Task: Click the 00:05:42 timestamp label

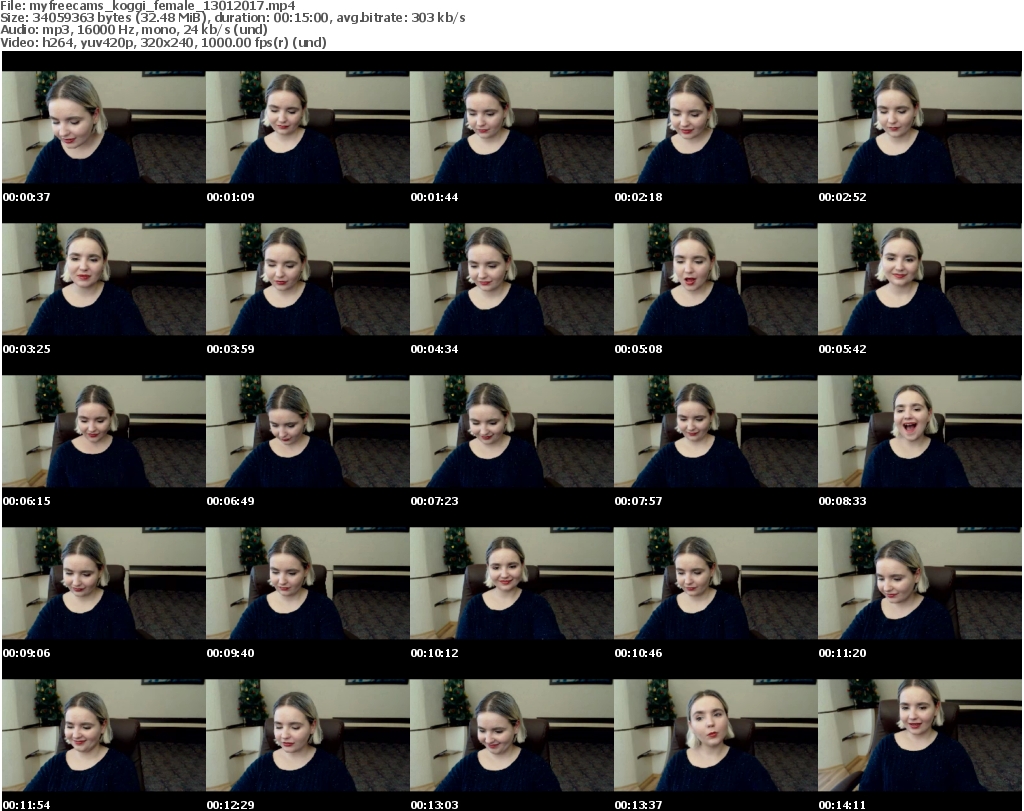Action: [x=842, y=349]
